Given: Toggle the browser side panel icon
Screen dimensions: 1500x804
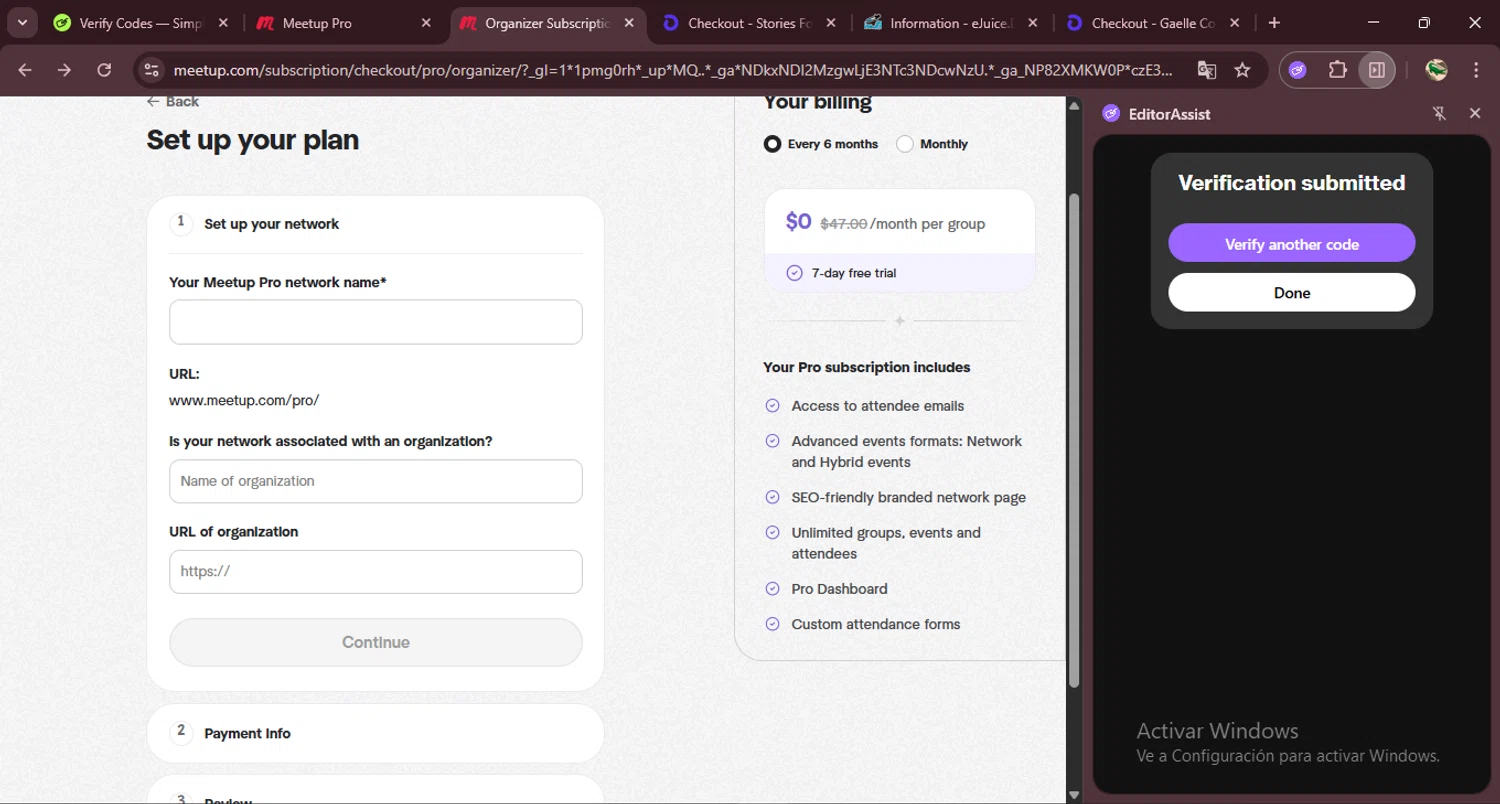Looking at the screenshot, I should coord(1377,70).
